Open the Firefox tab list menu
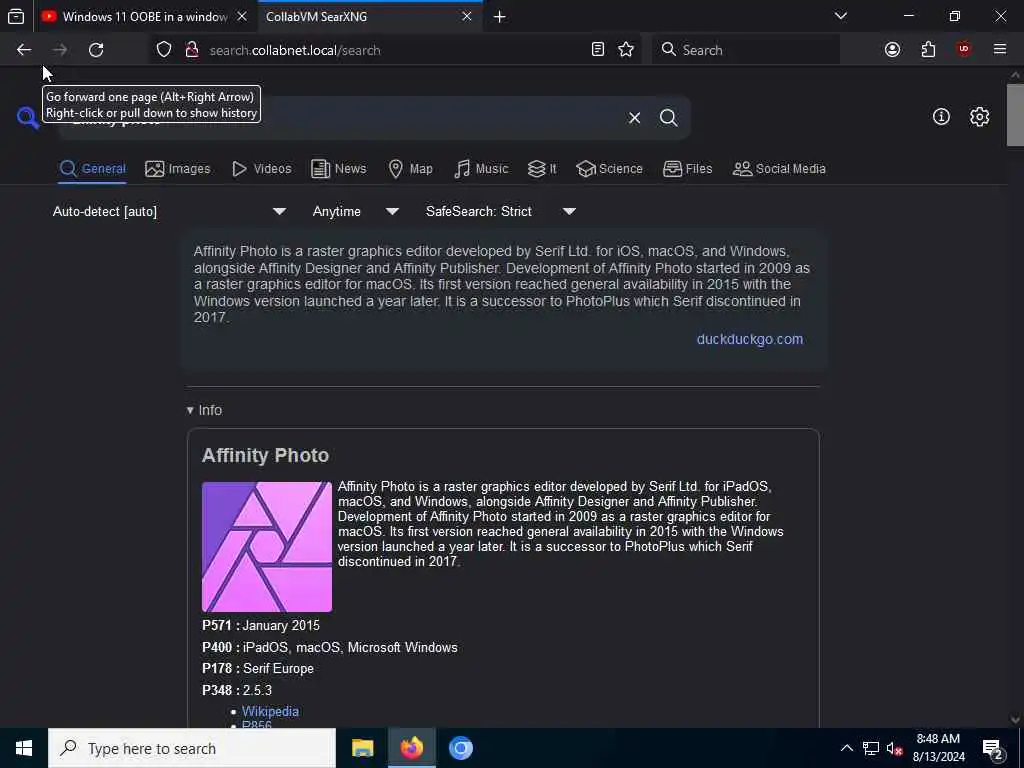 click(840, 16)
